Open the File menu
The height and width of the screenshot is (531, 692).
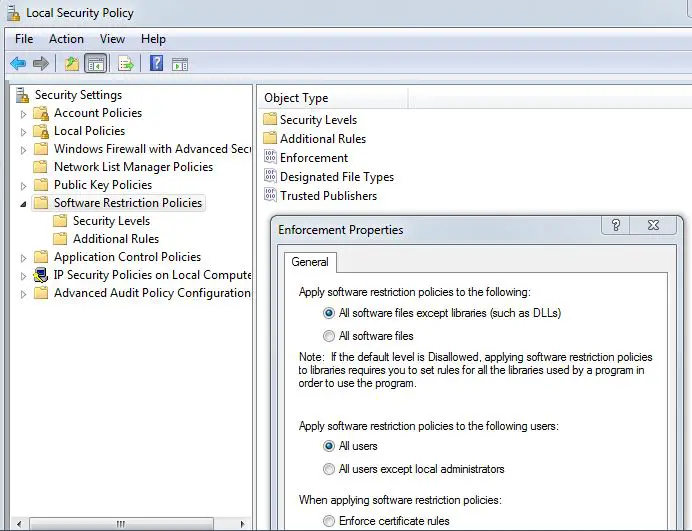pos(24,39)
